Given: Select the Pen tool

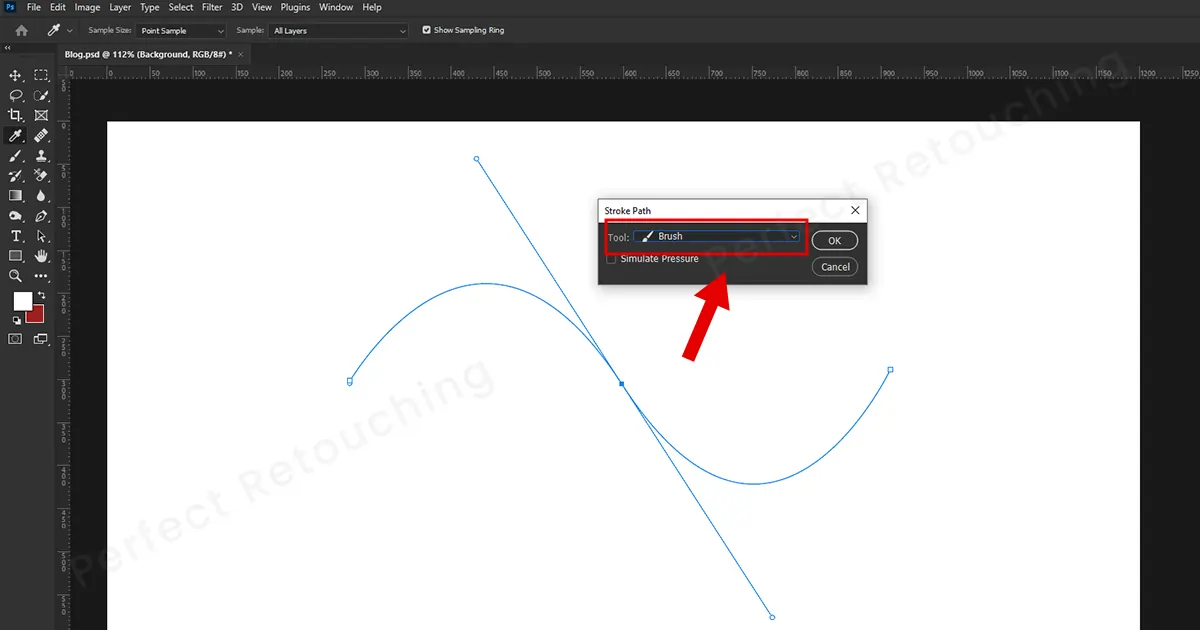Looking at the screenshot, I should coord(41,216).
